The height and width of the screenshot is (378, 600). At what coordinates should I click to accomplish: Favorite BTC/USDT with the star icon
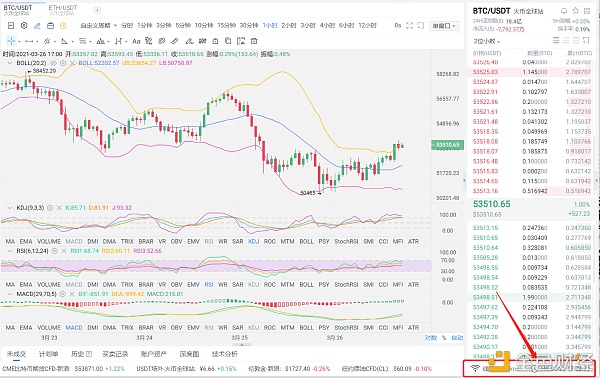click(x=576, y=11)
